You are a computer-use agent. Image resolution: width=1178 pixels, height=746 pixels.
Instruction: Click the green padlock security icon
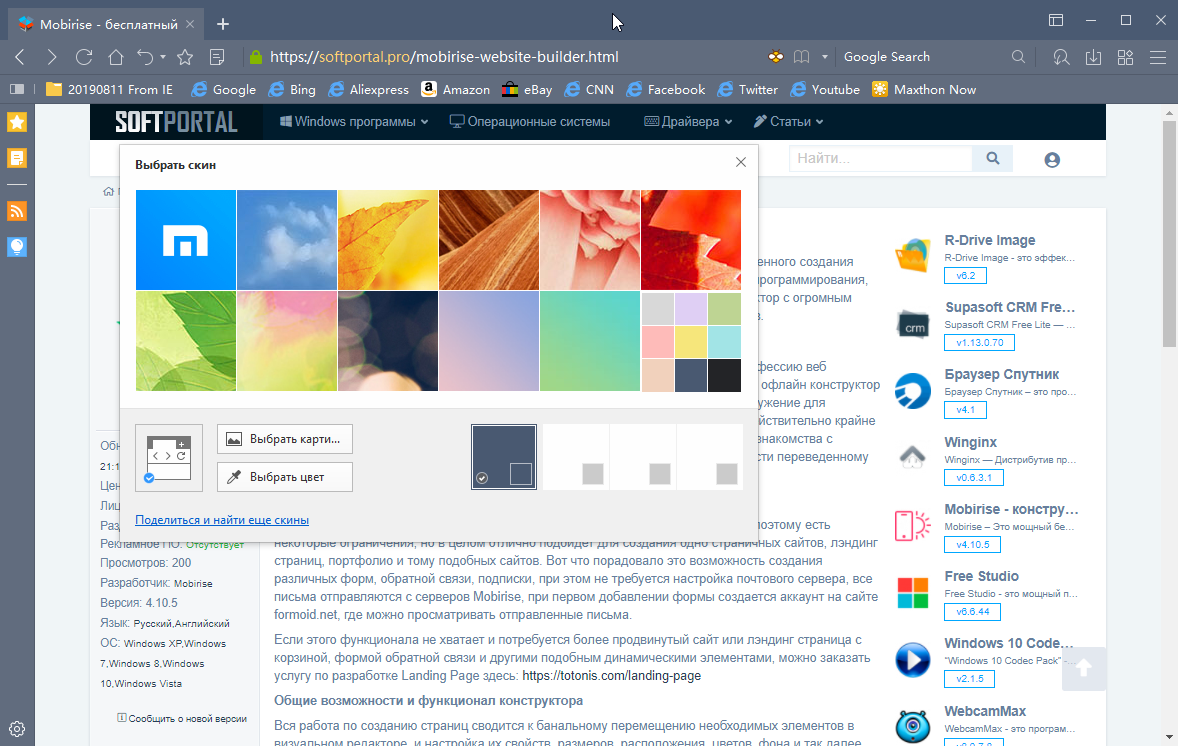tap(255, 57)
